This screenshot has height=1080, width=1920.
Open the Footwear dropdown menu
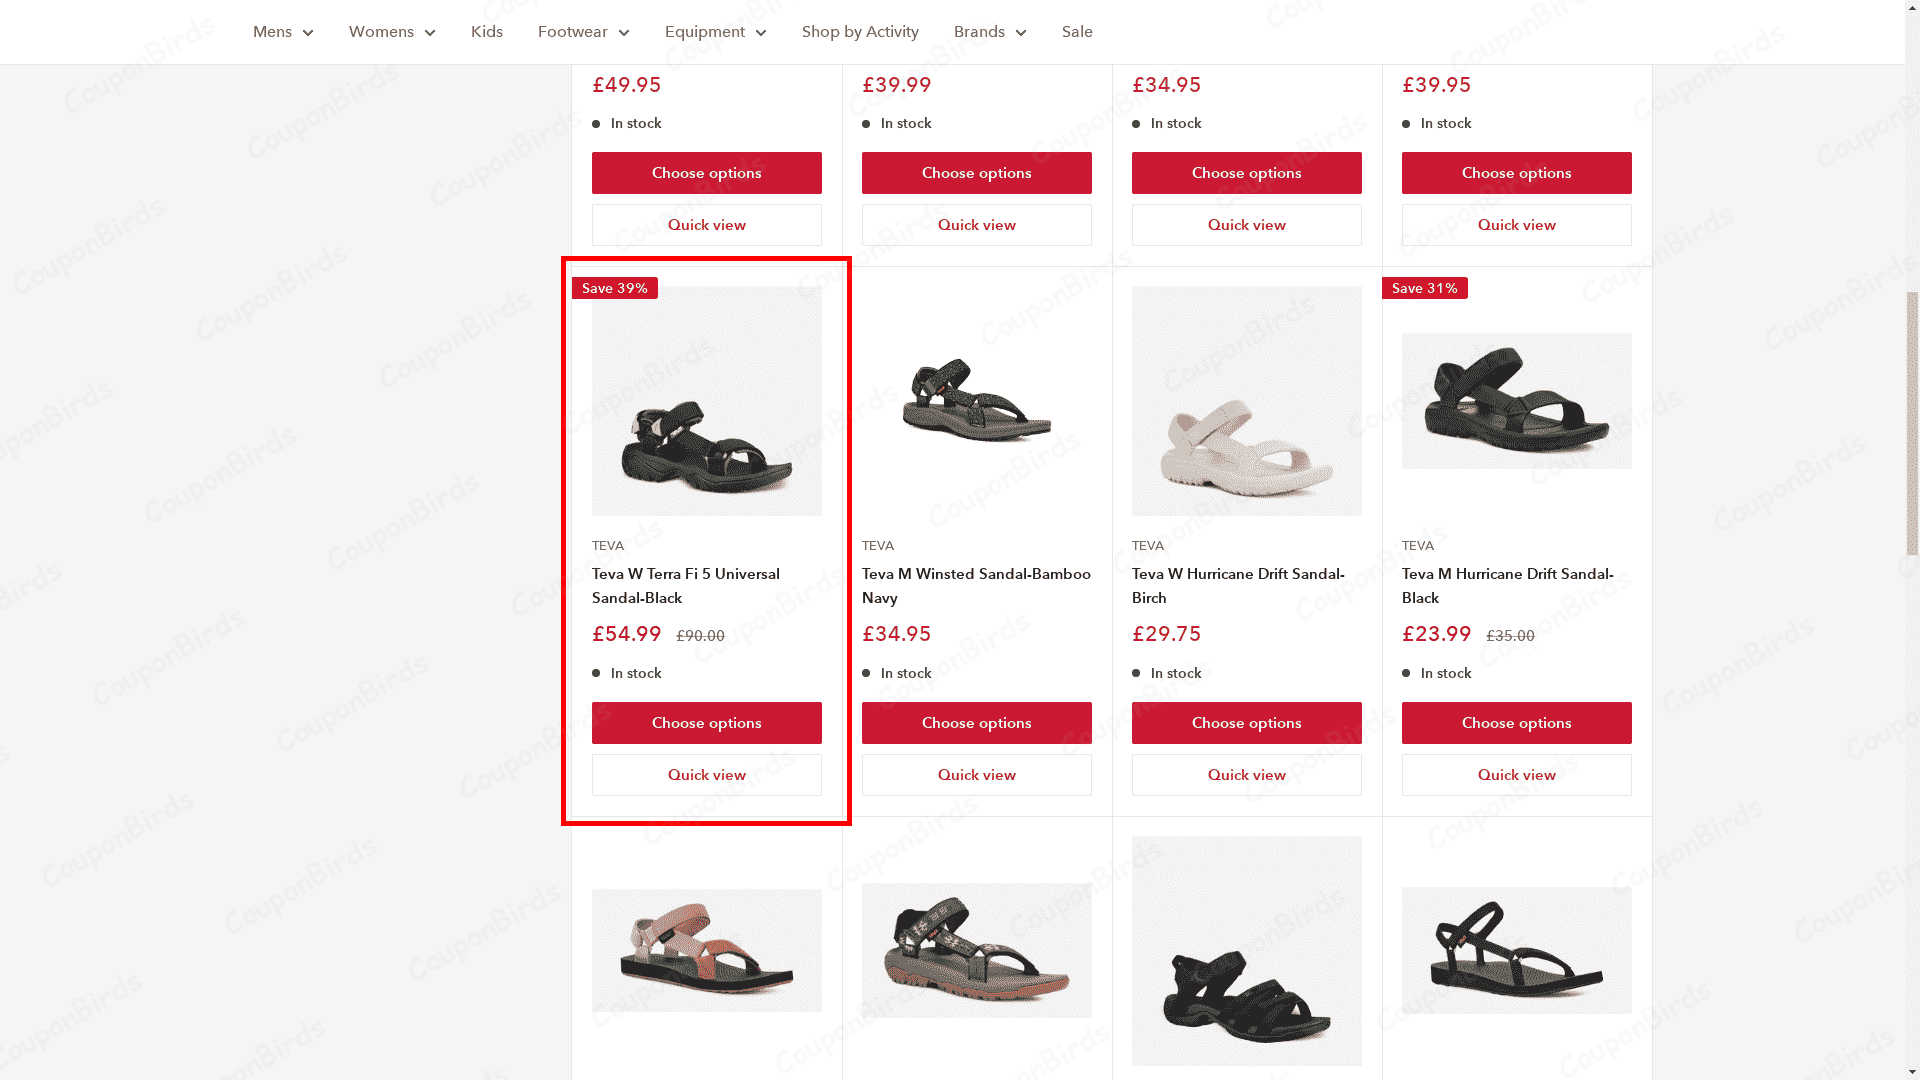point(583,31)
